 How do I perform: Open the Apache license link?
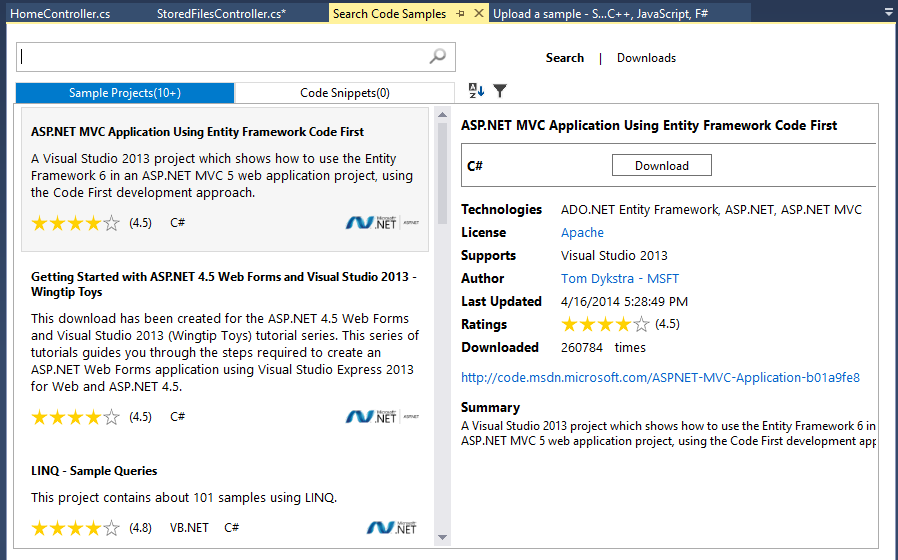(582, 232)
